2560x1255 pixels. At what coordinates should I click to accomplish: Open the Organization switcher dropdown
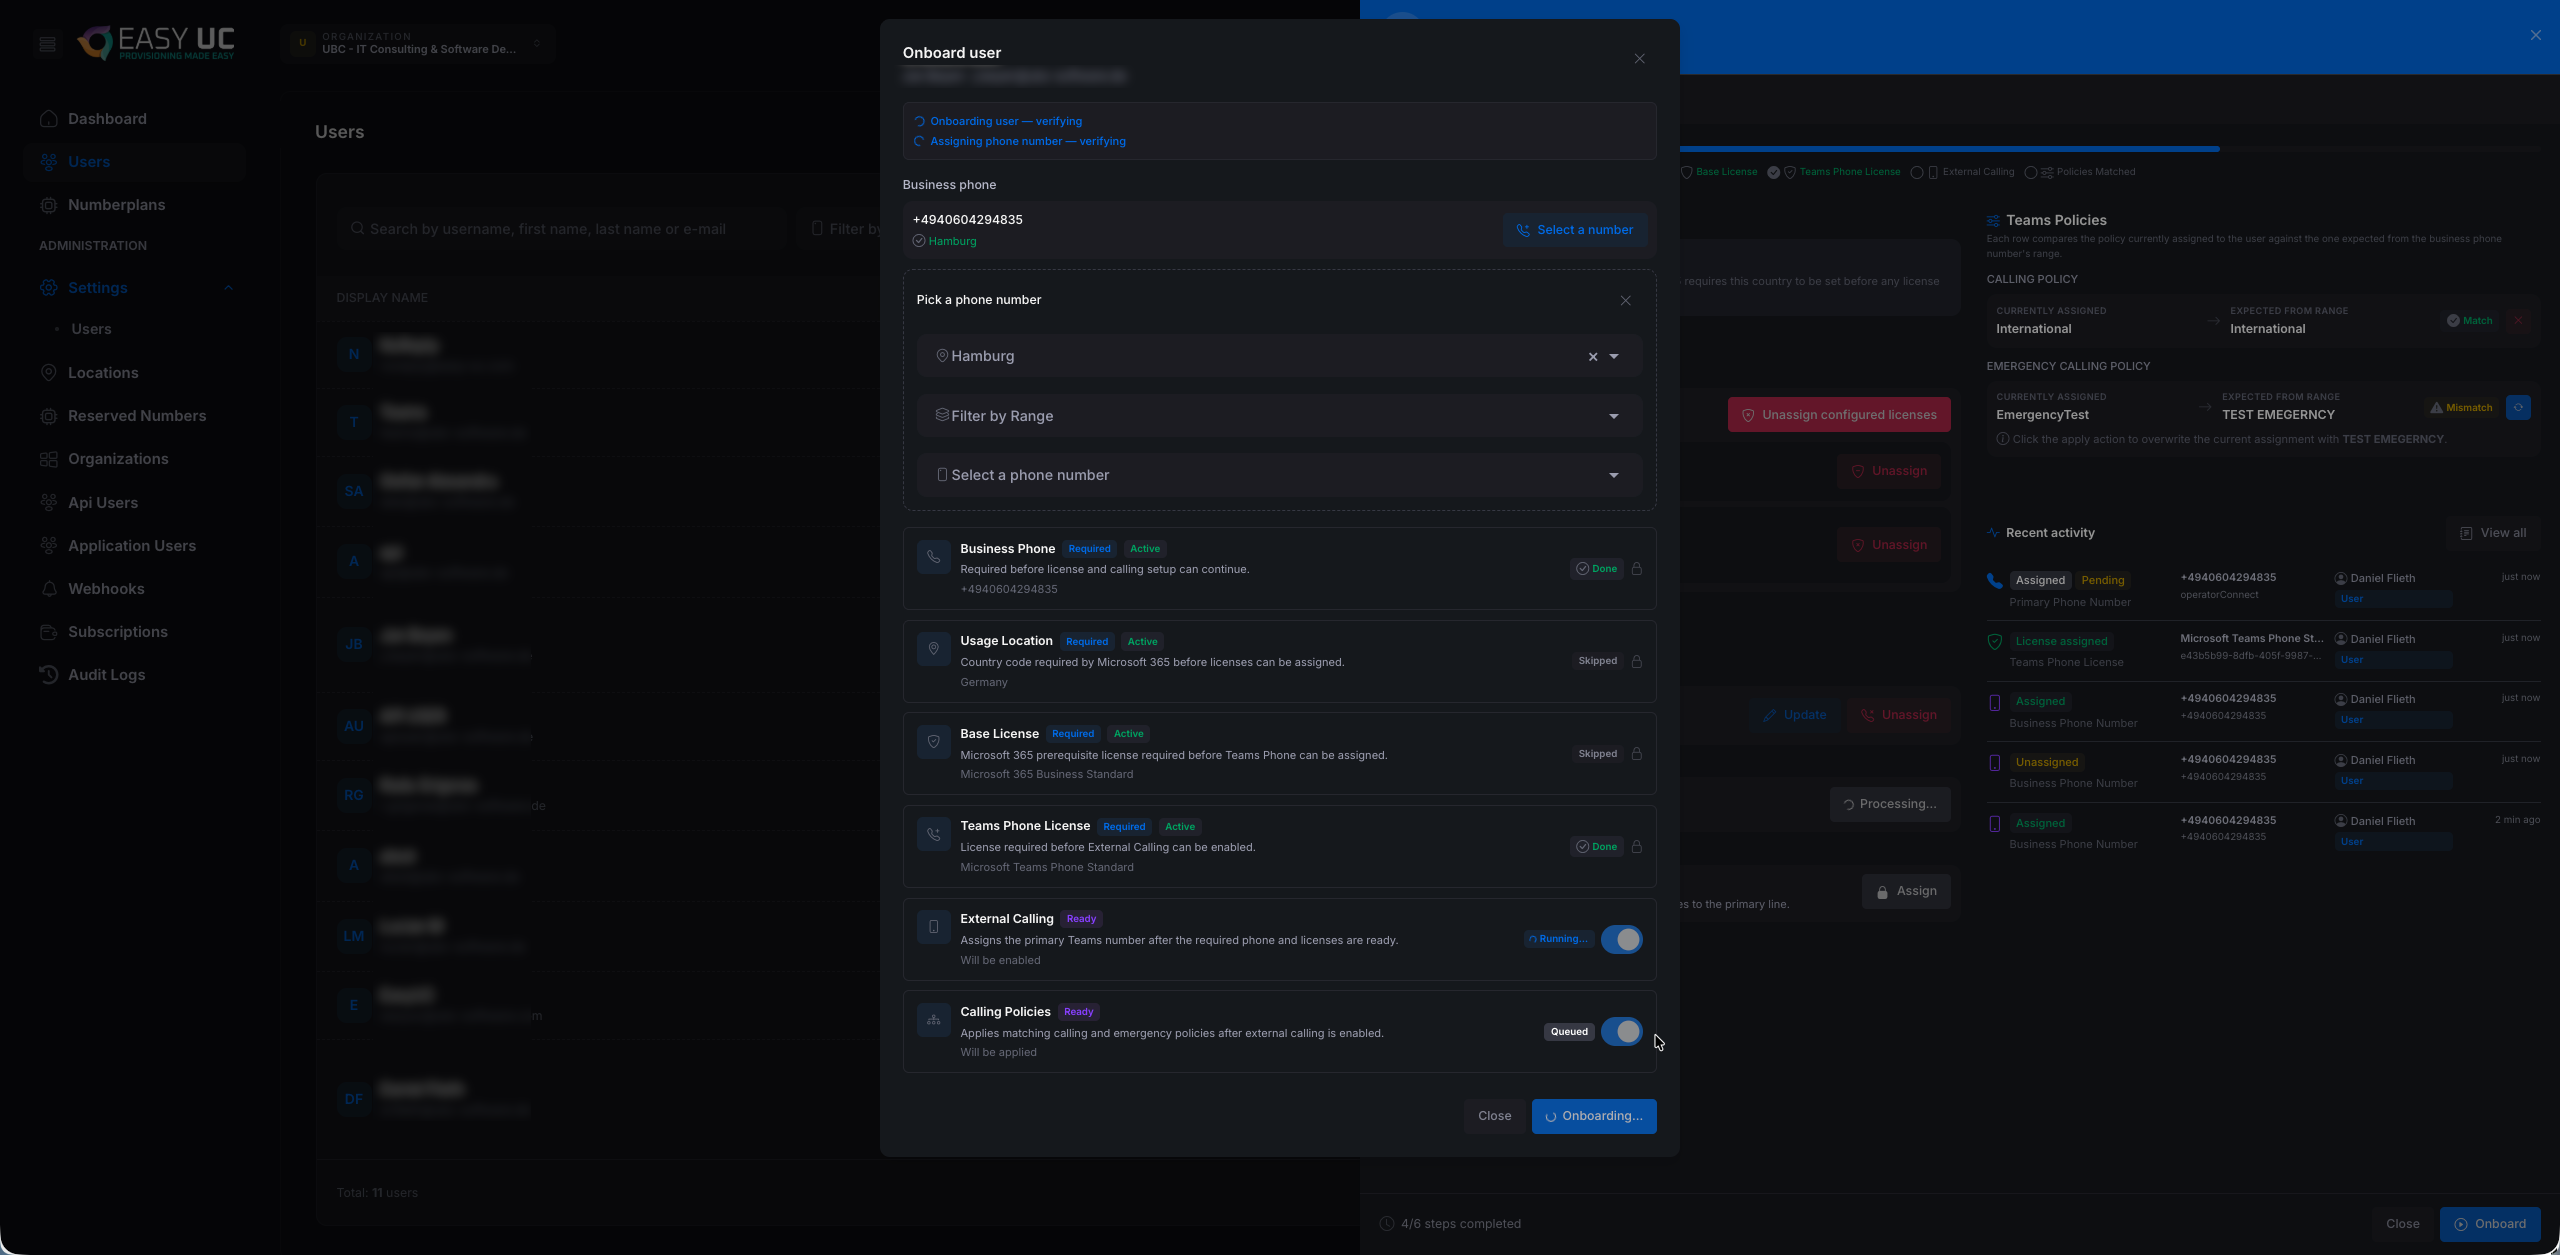[x=418, y=43]
